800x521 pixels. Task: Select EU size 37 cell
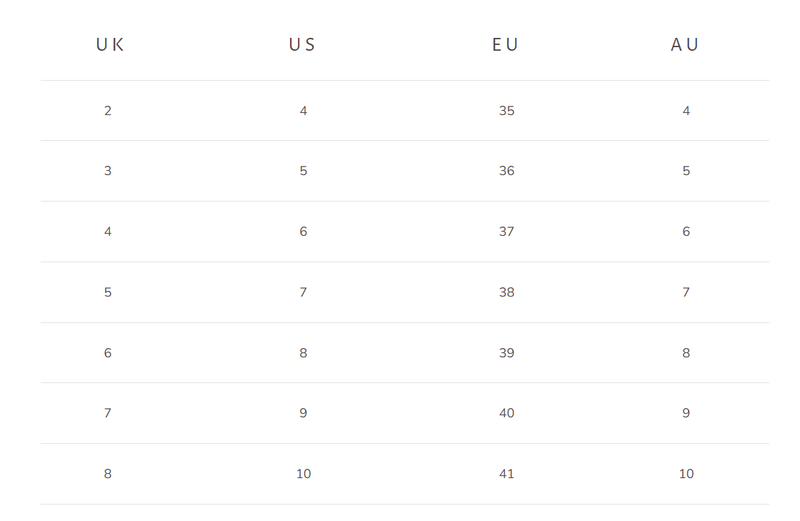(x=506, y=232)
